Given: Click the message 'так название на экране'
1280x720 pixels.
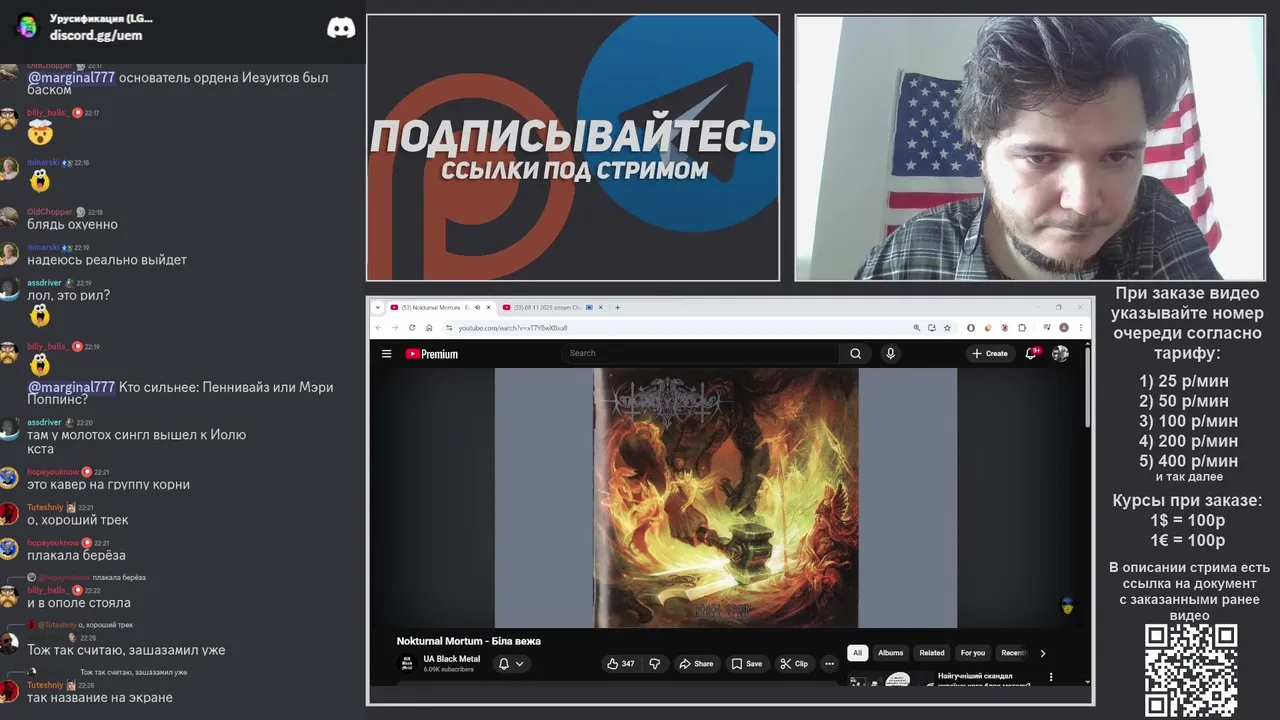Looking at the screenshot, I should pyautogui.click(x=100, y=697).
